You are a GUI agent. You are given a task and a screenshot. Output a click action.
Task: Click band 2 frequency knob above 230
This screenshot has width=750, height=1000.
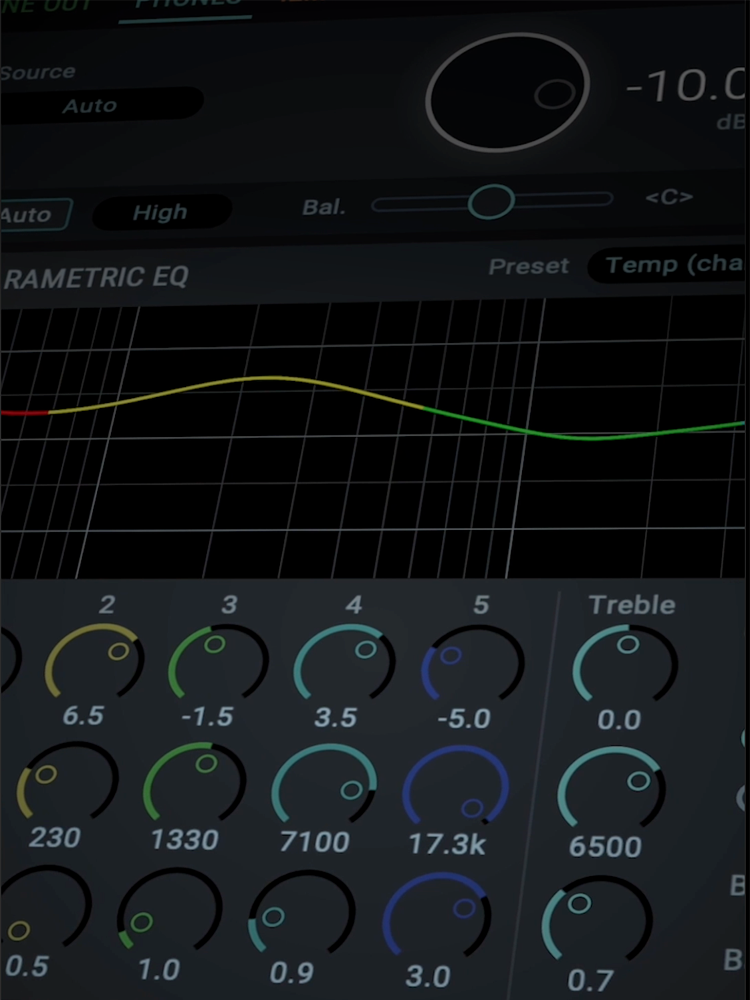tap(67, 781)
